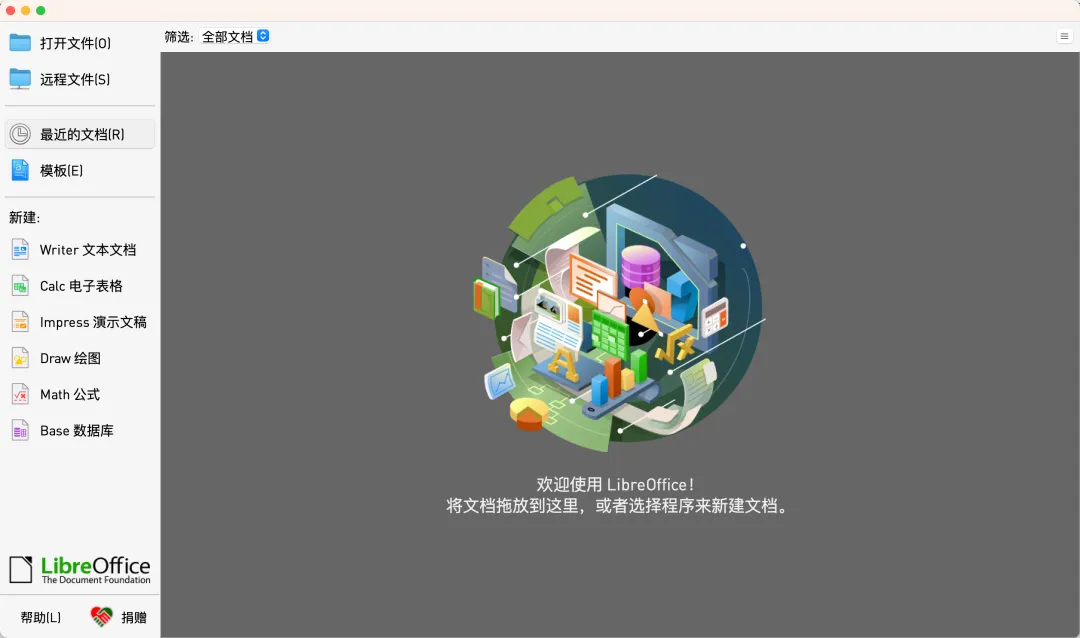Viewport: 1080px width, 638px height.
Task: Click the donate heart icon
Action: 101,617
